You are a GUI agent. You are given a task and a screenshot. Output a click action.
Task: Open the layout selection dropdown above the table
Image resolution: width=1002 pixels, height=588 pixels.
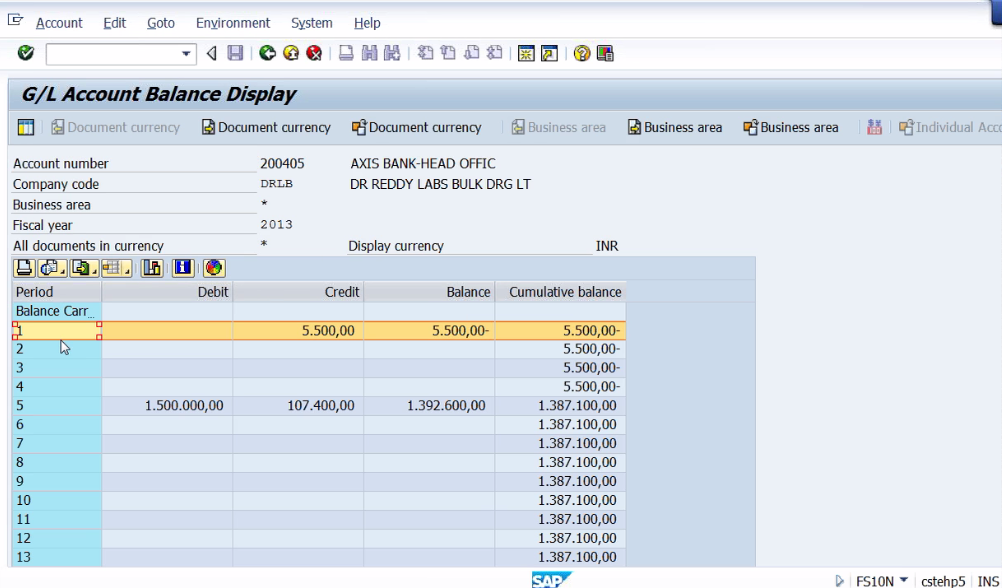116,268
